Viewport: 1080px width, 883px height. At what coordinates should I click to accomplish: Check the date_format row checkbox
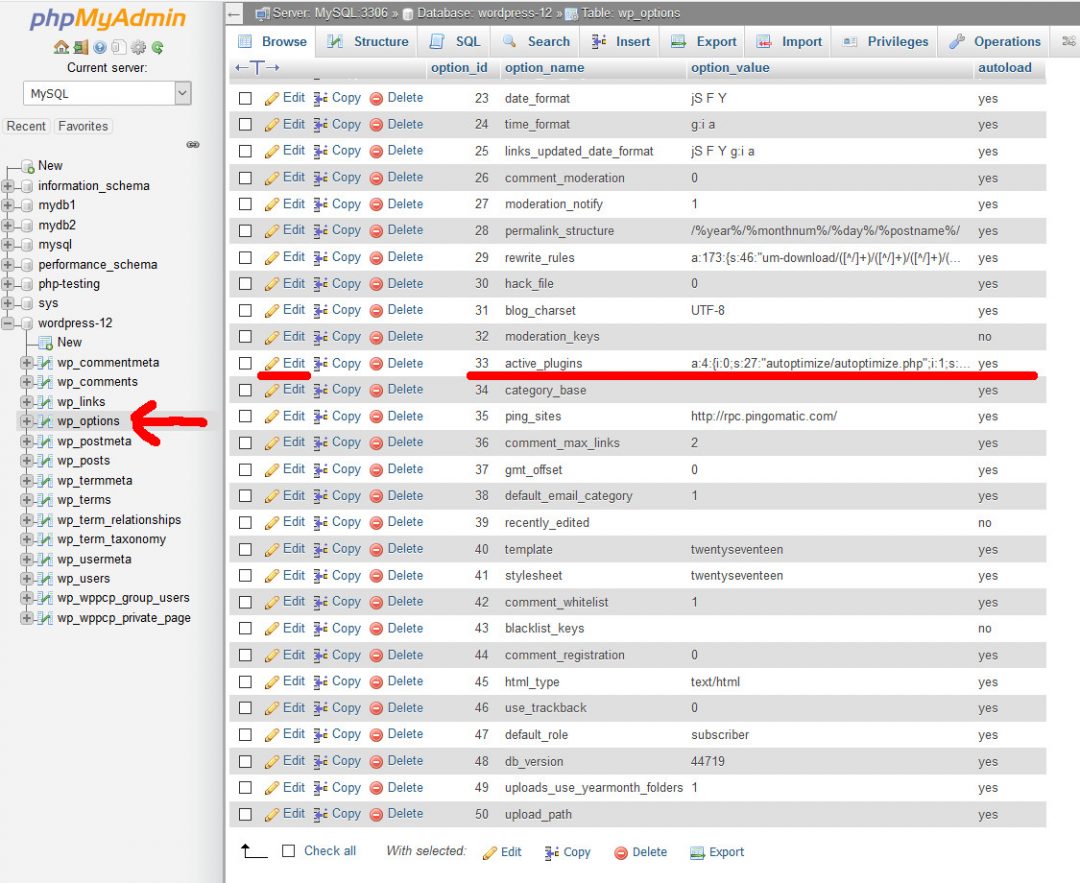[245, 98]
